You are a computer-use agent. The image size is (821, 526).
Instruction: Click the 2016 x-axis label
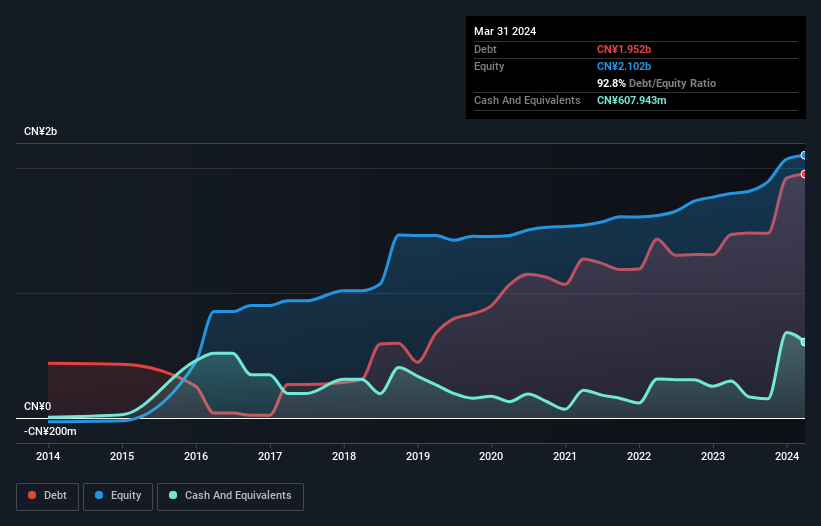pos(196,456)
